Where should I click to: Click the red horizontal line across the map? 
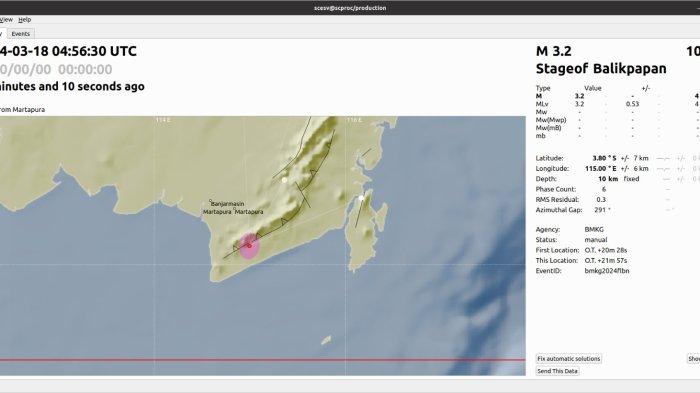click(262, 360)
